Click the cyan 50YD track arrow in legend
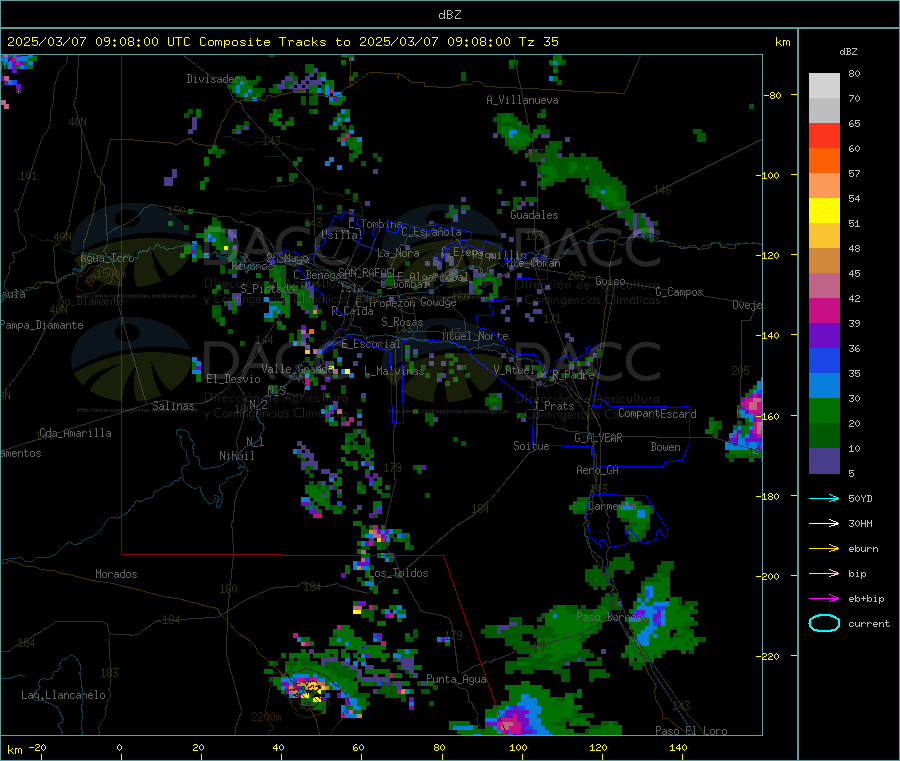The height and width of the screenshot is (761, 900). 824,498
